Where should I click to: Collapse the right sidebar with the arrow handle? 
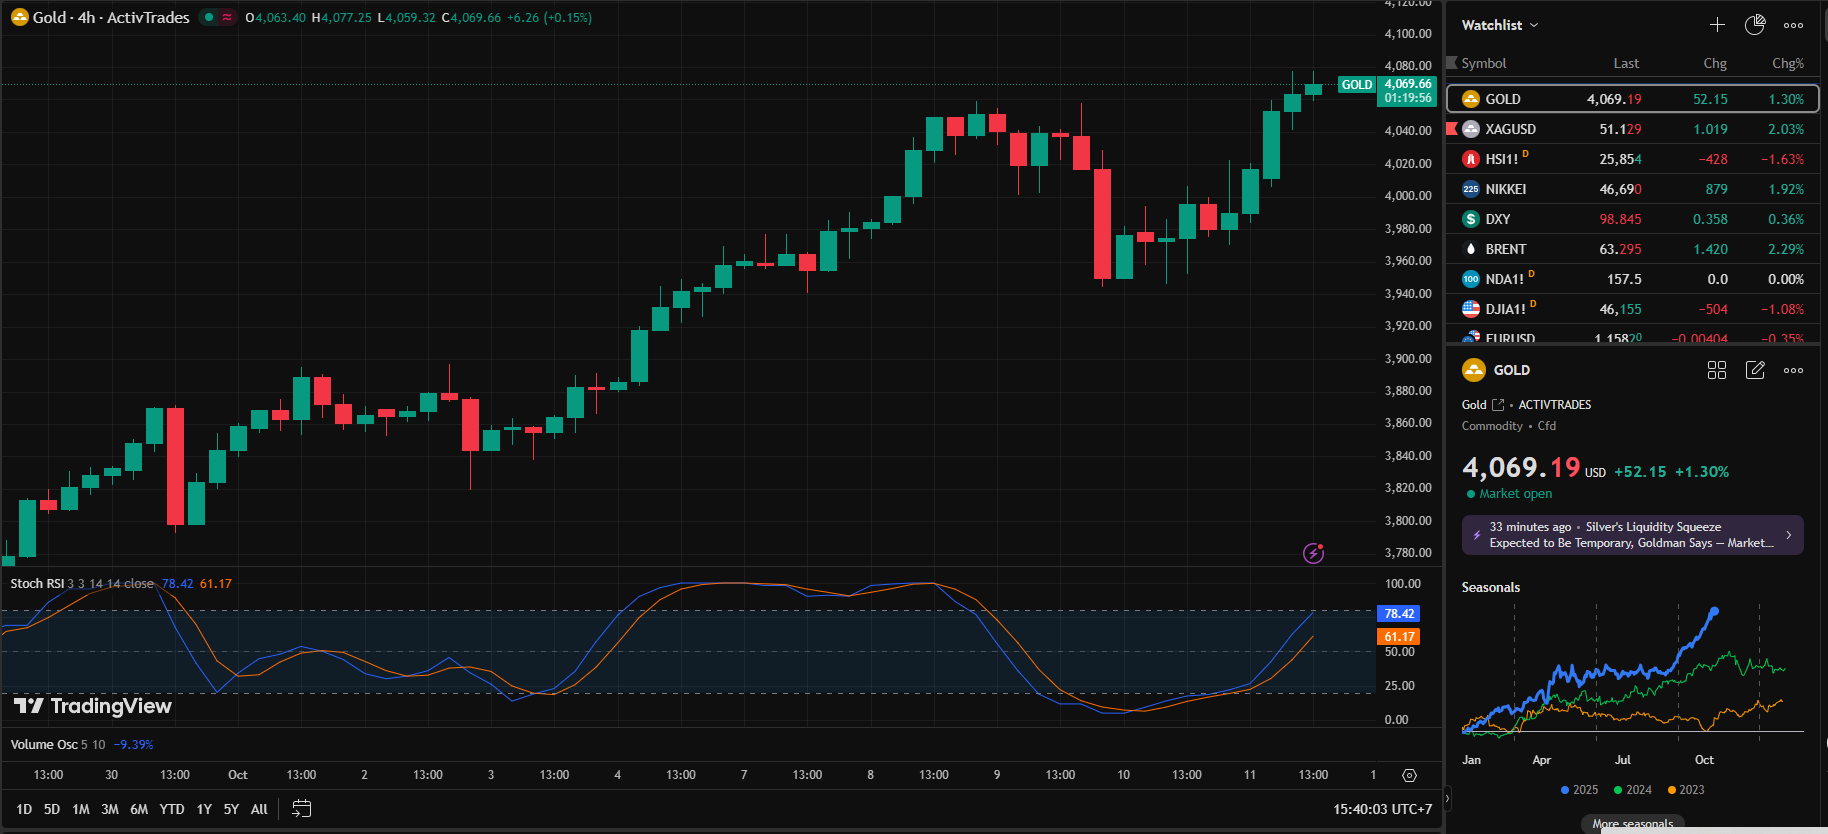(x=1446, y=798)
